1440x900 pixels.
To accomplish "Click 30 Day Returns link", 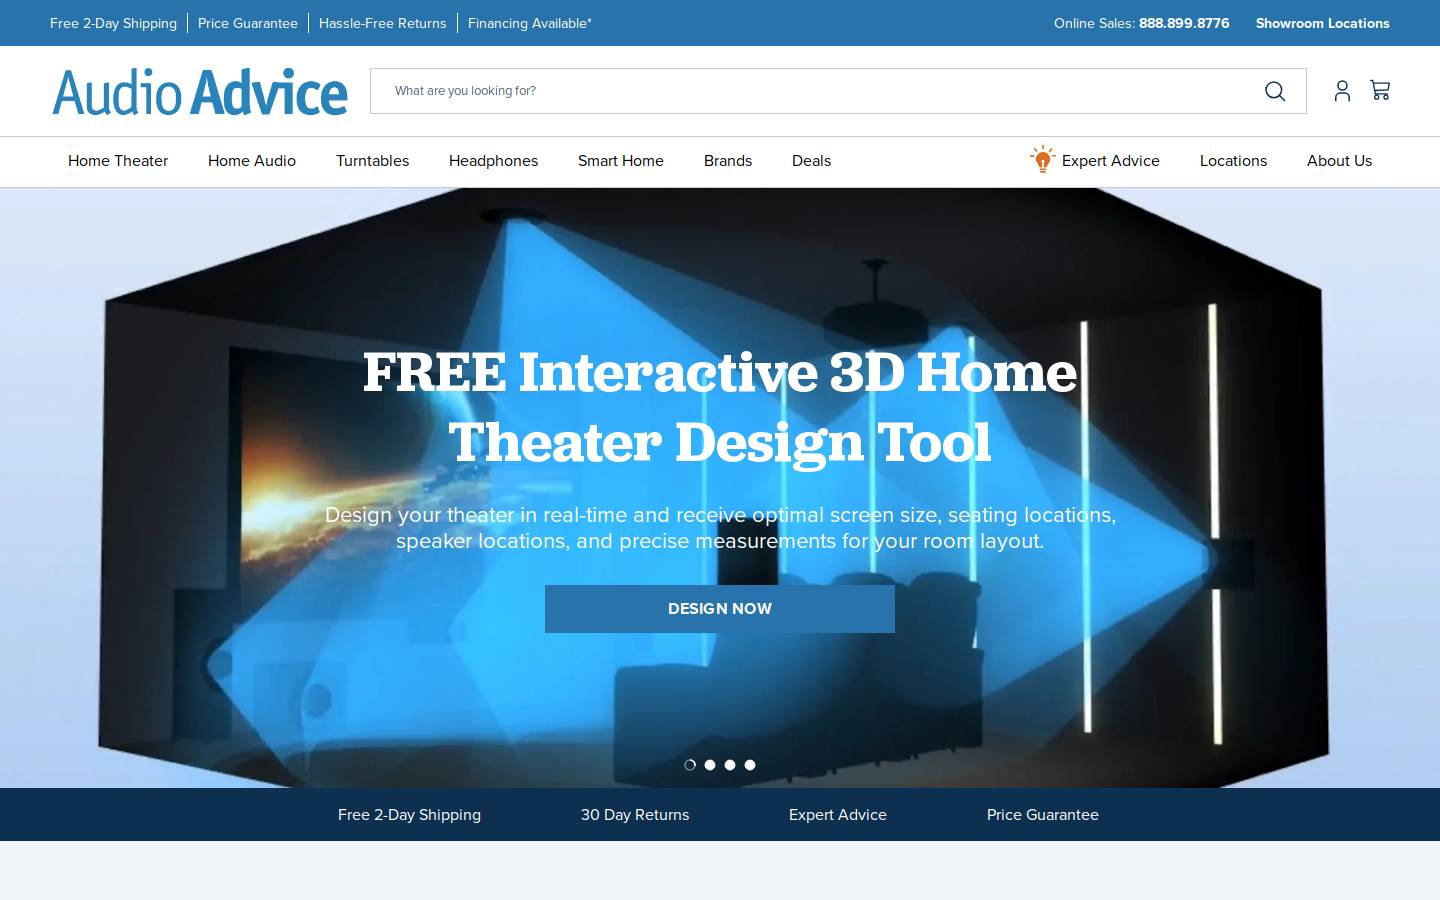I will [x=635, y=815].
